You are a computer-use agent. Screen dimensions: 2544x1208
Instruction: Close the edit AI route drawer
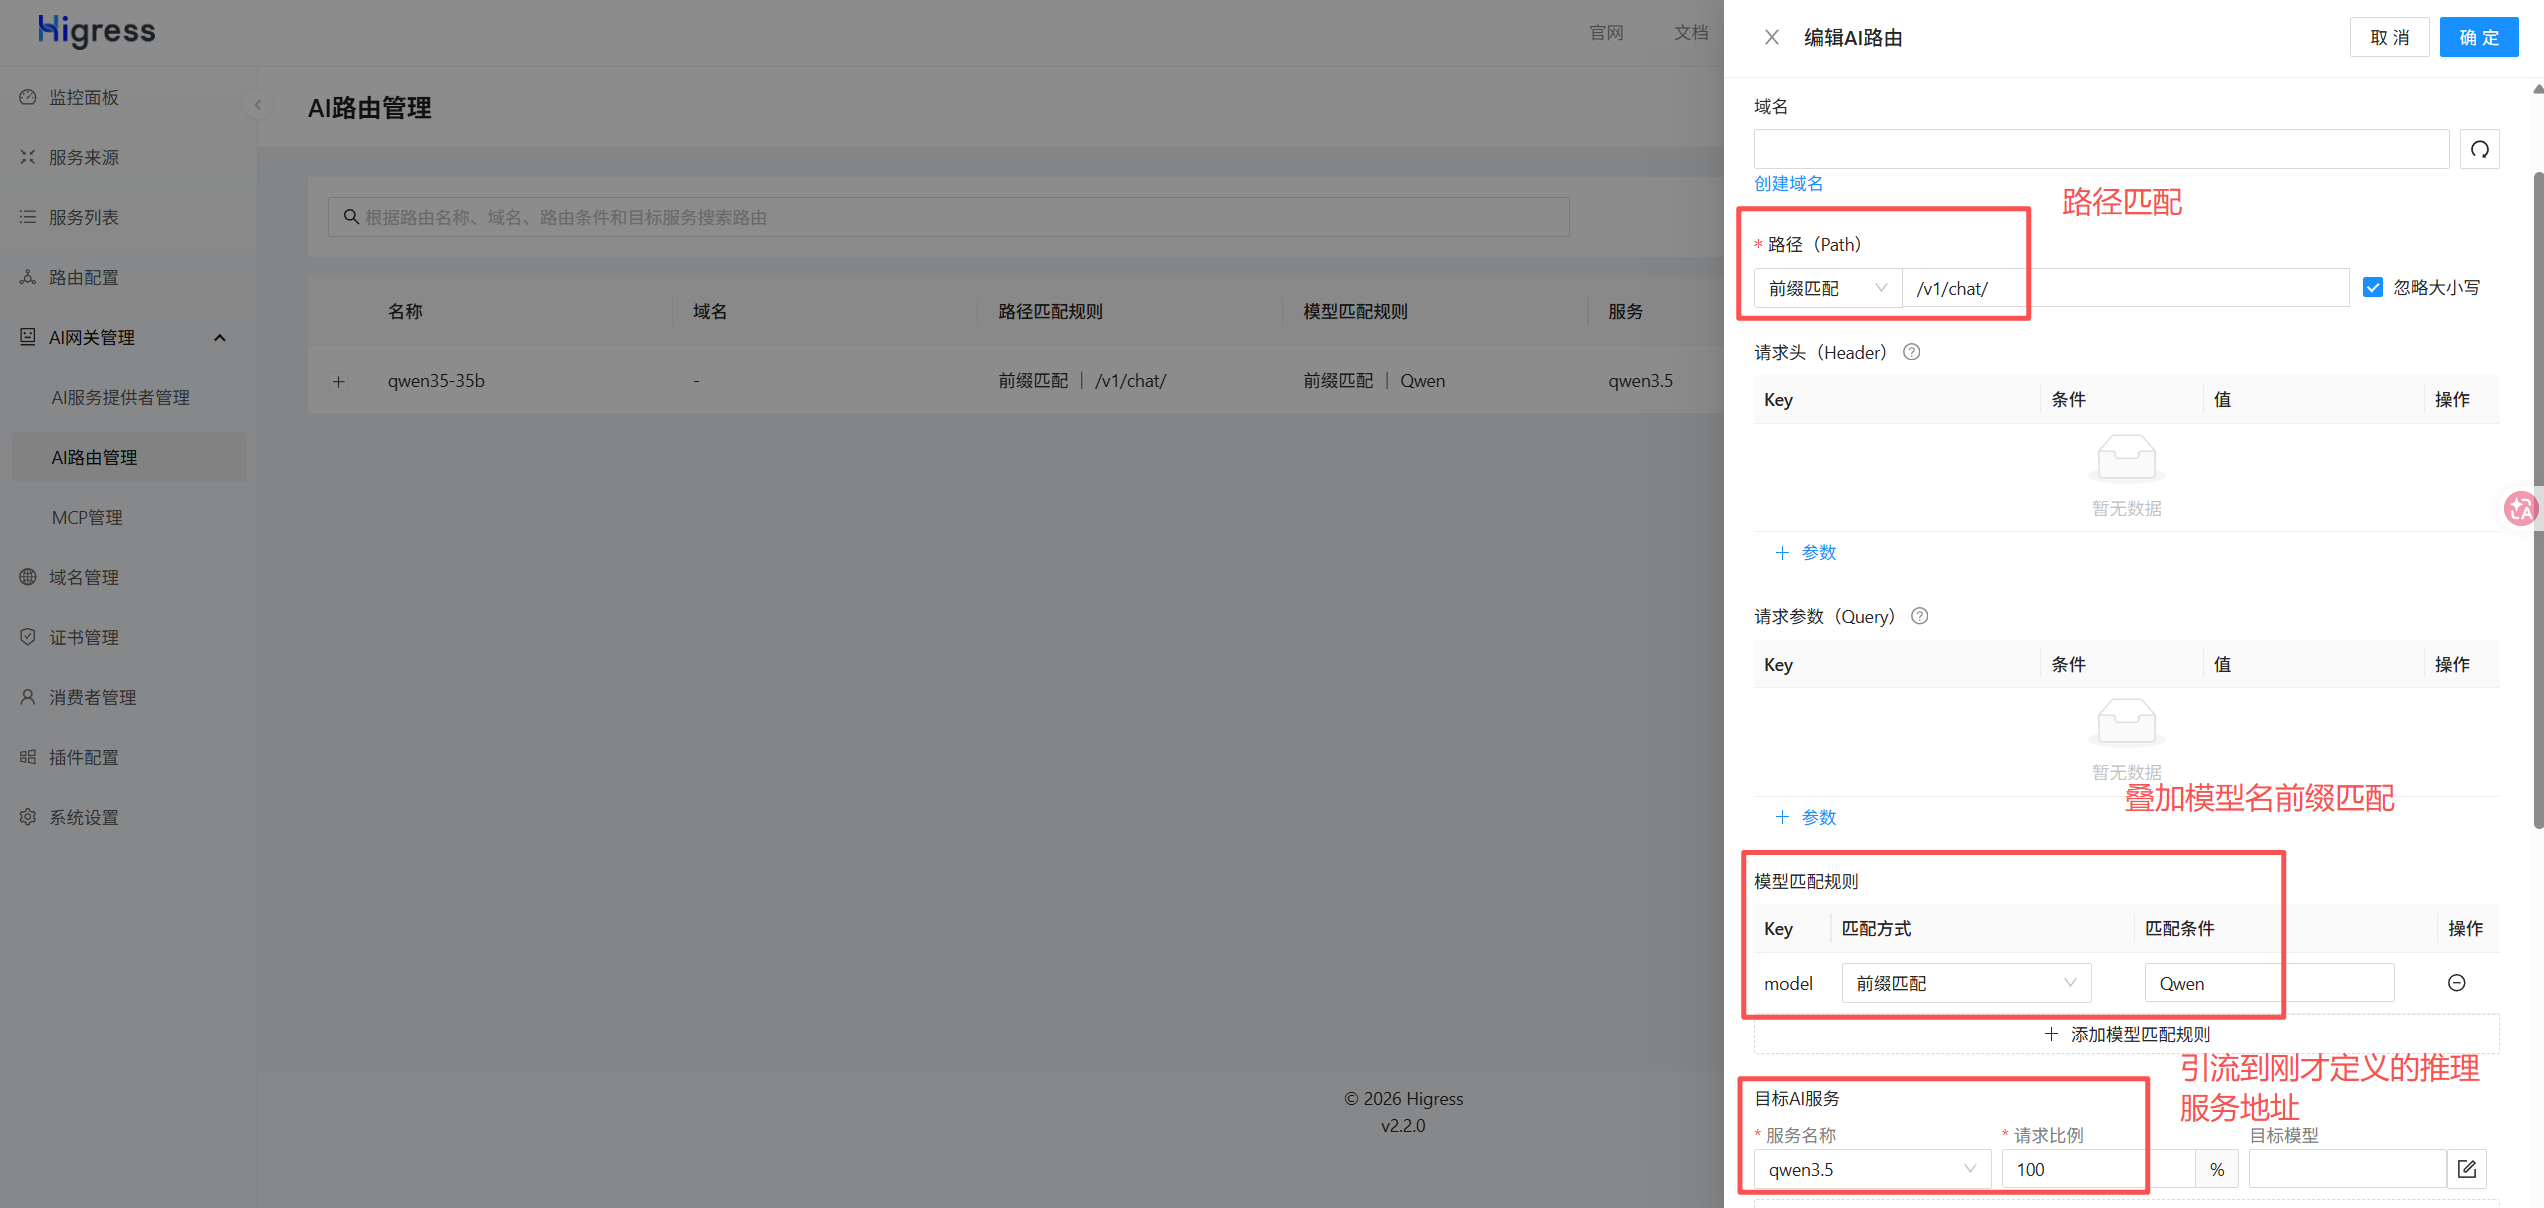click(x=1771, y=37)
